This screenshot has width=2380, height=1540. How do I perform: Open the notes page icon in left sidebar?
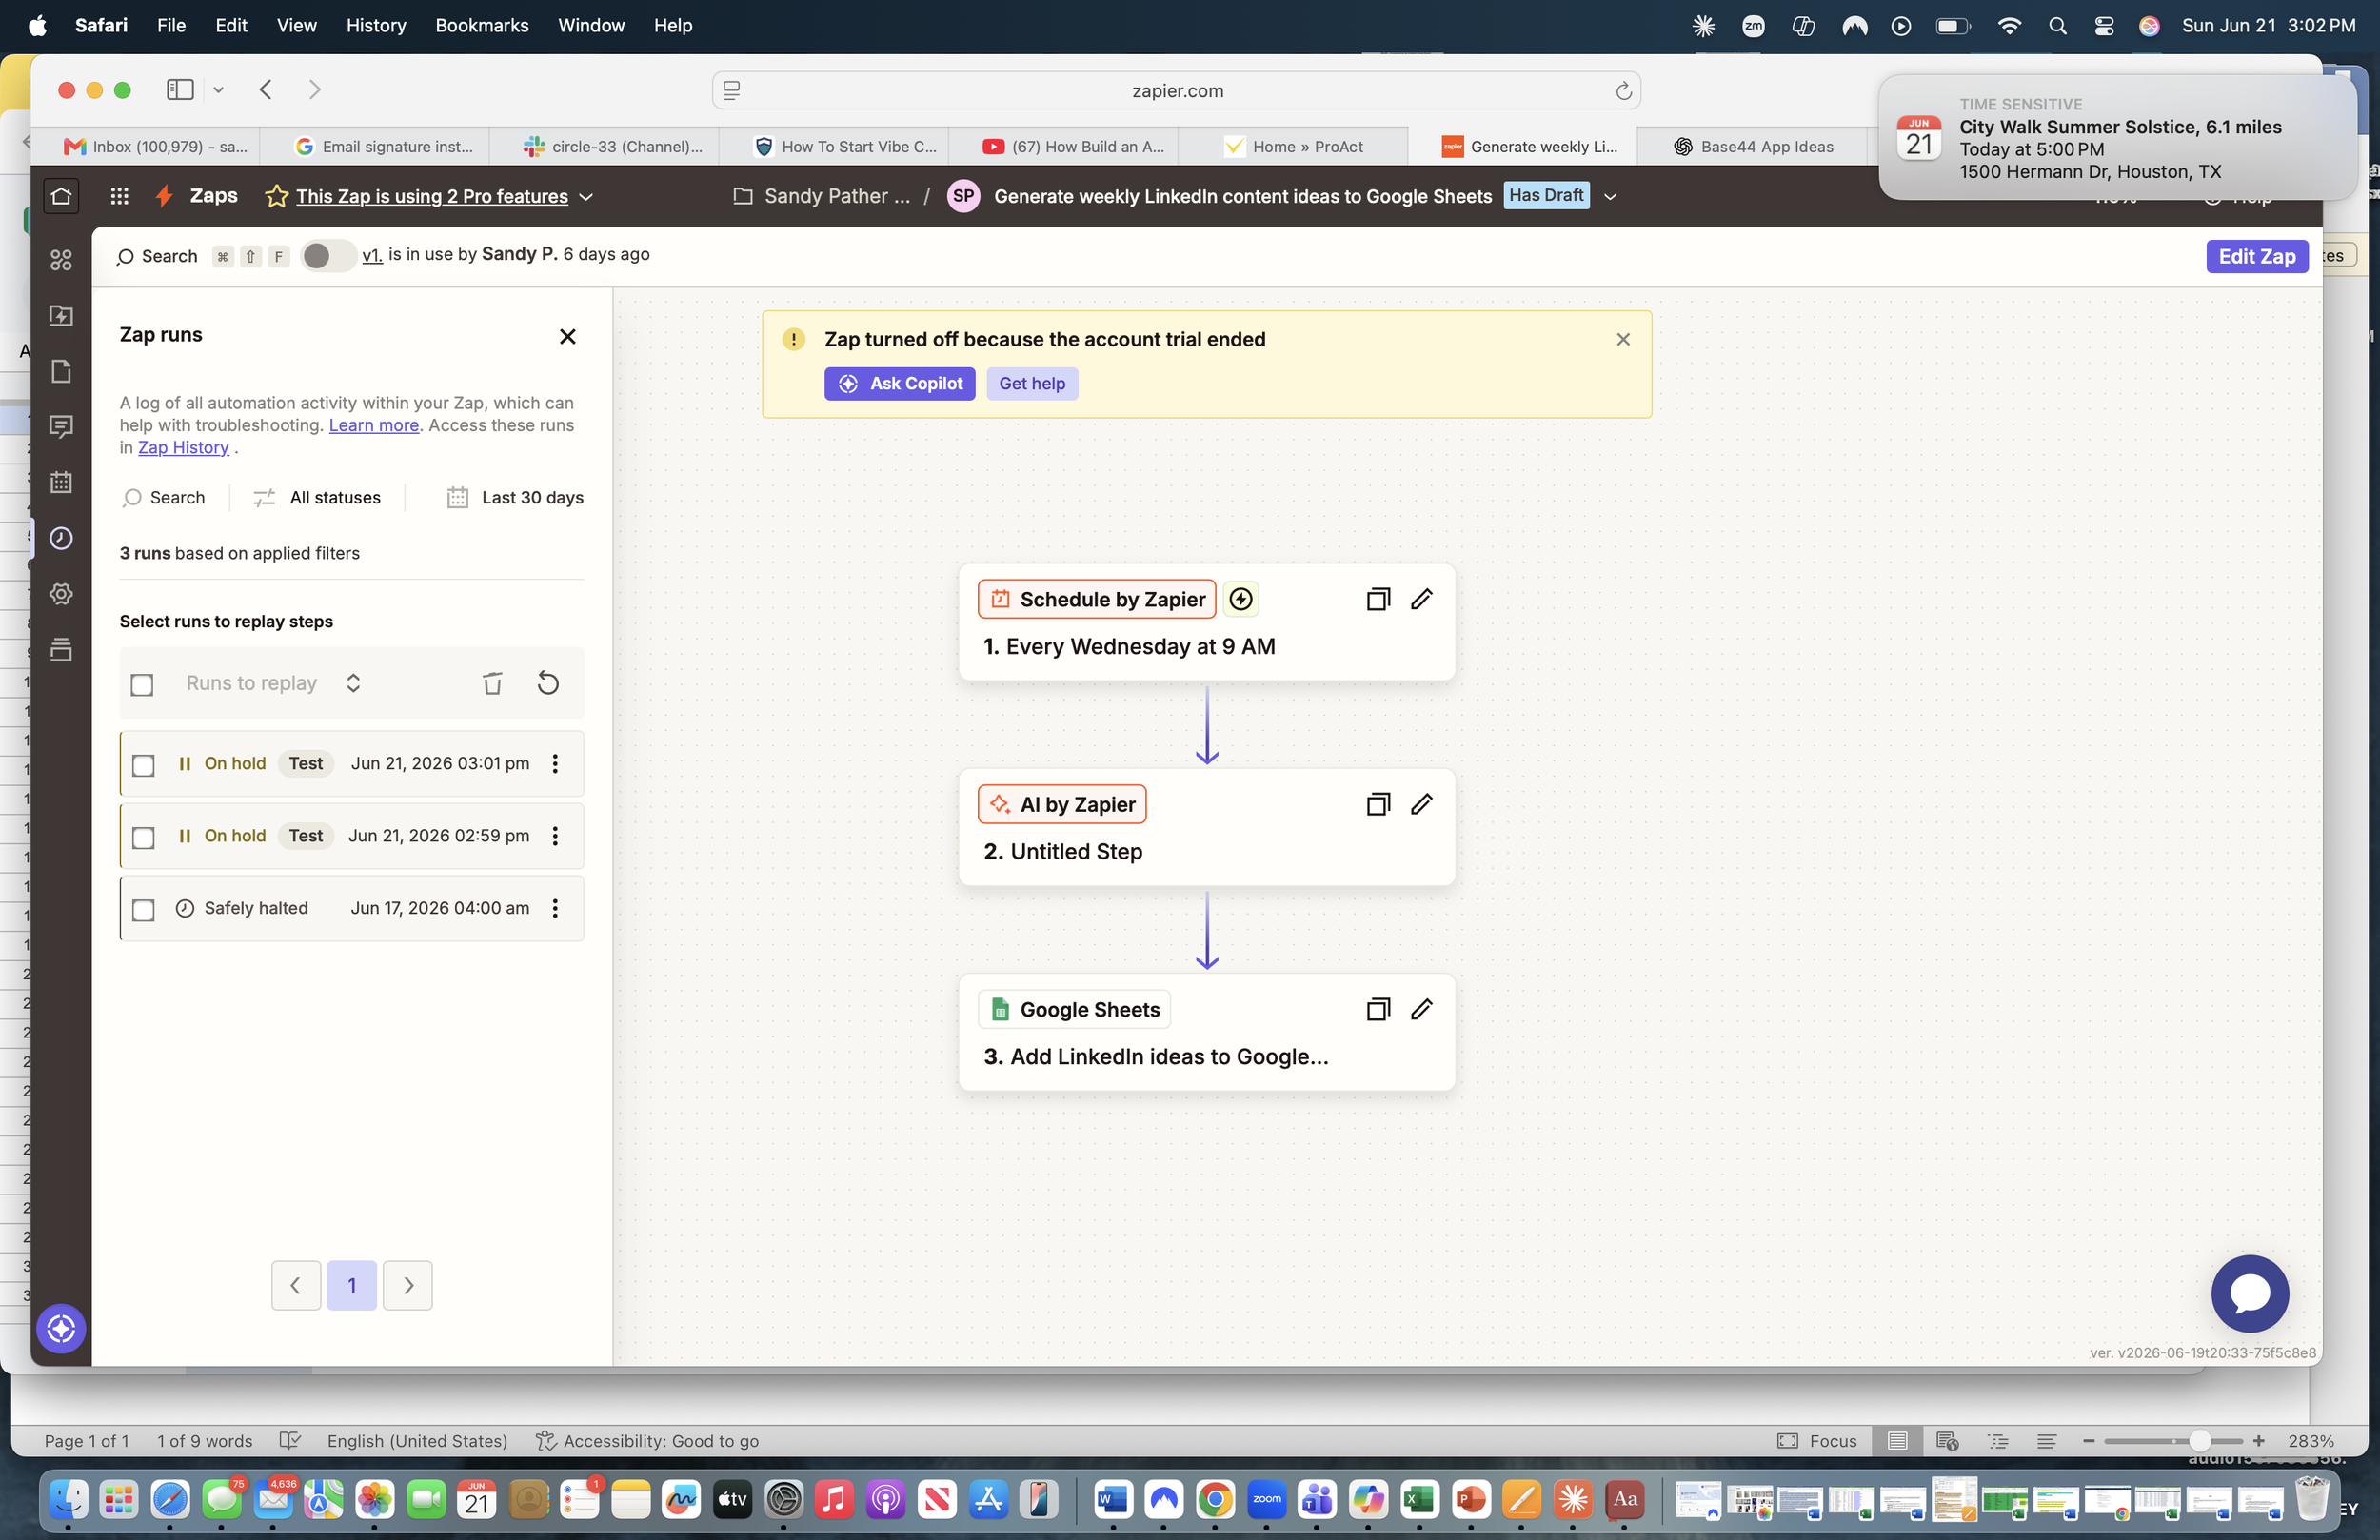tap(61, 371)
